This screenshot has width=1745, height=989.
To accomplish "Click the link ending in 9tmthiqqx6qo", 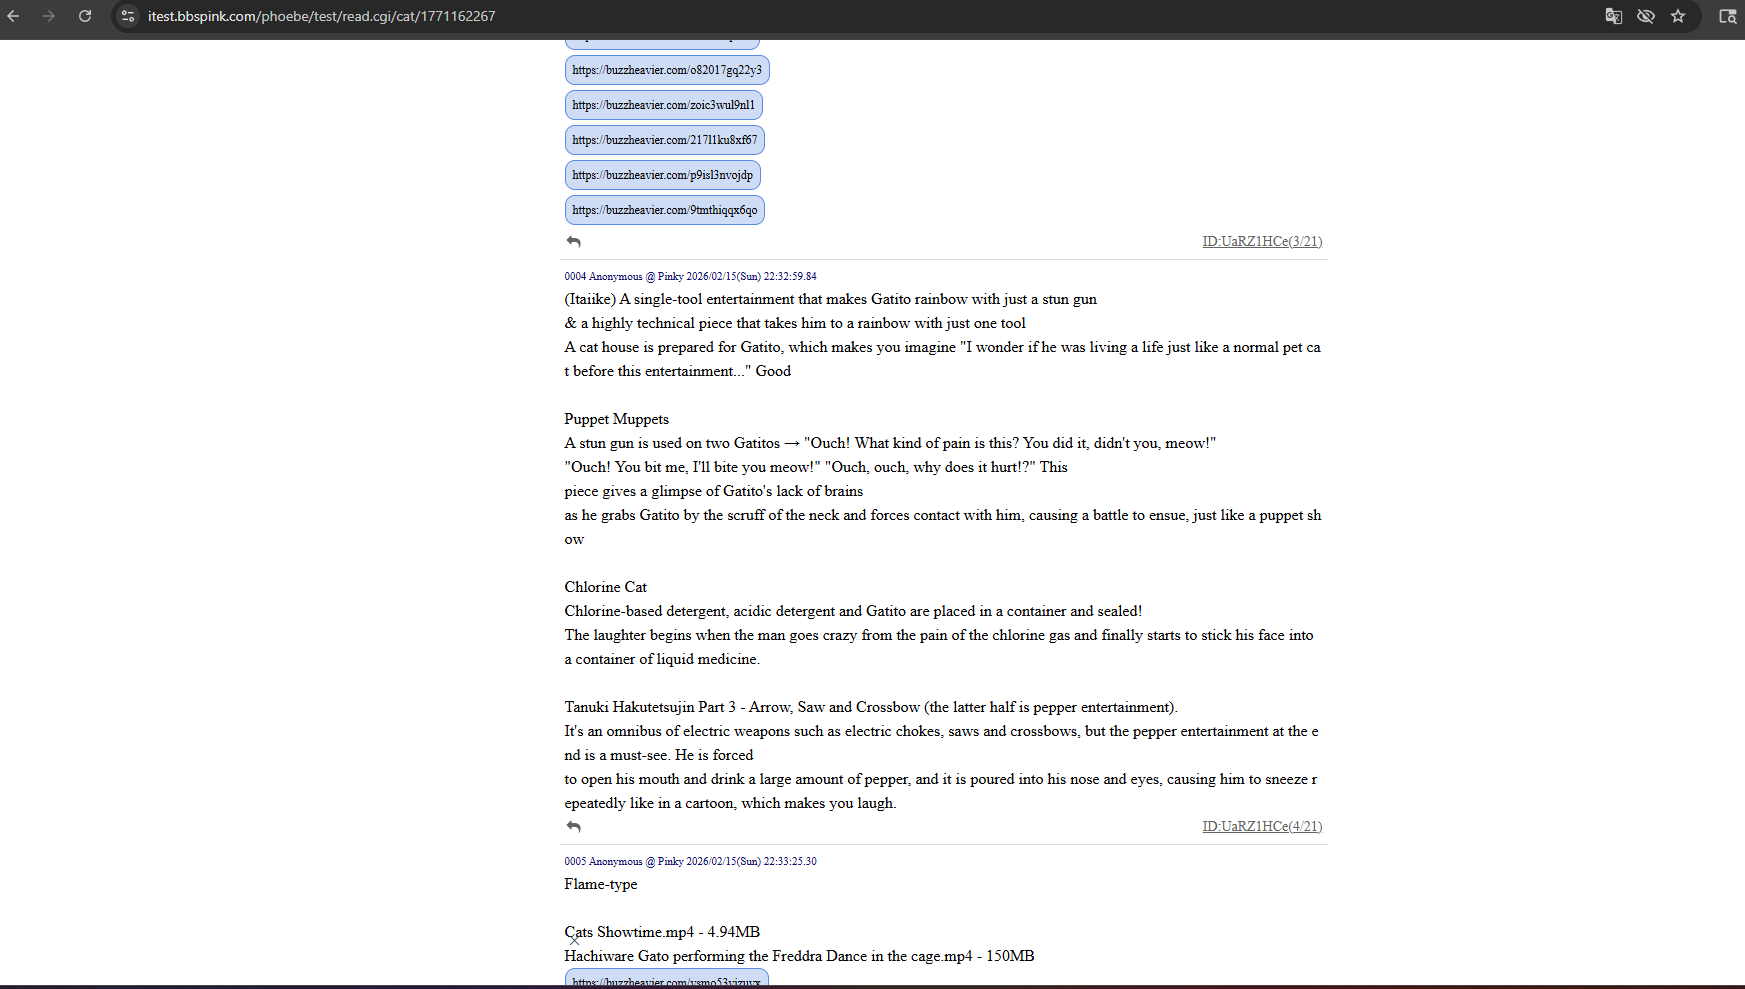I will pos(664,210).
